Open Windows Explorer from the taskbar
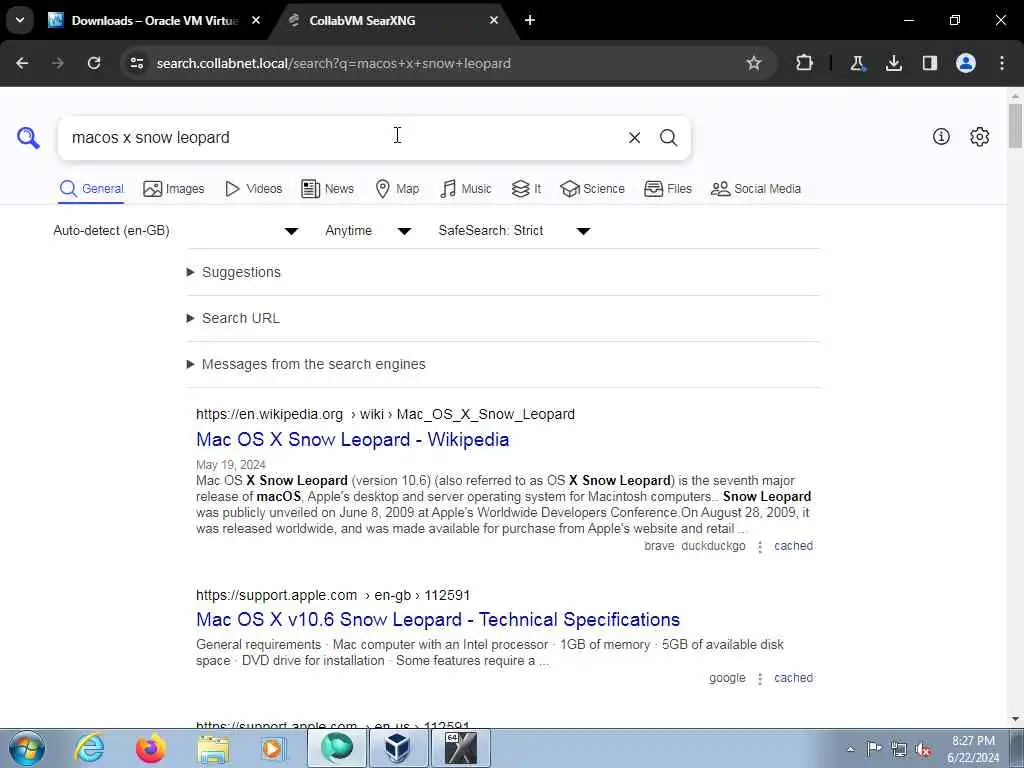The height and width of the screenshot is (768, 1024). point(213,748)
